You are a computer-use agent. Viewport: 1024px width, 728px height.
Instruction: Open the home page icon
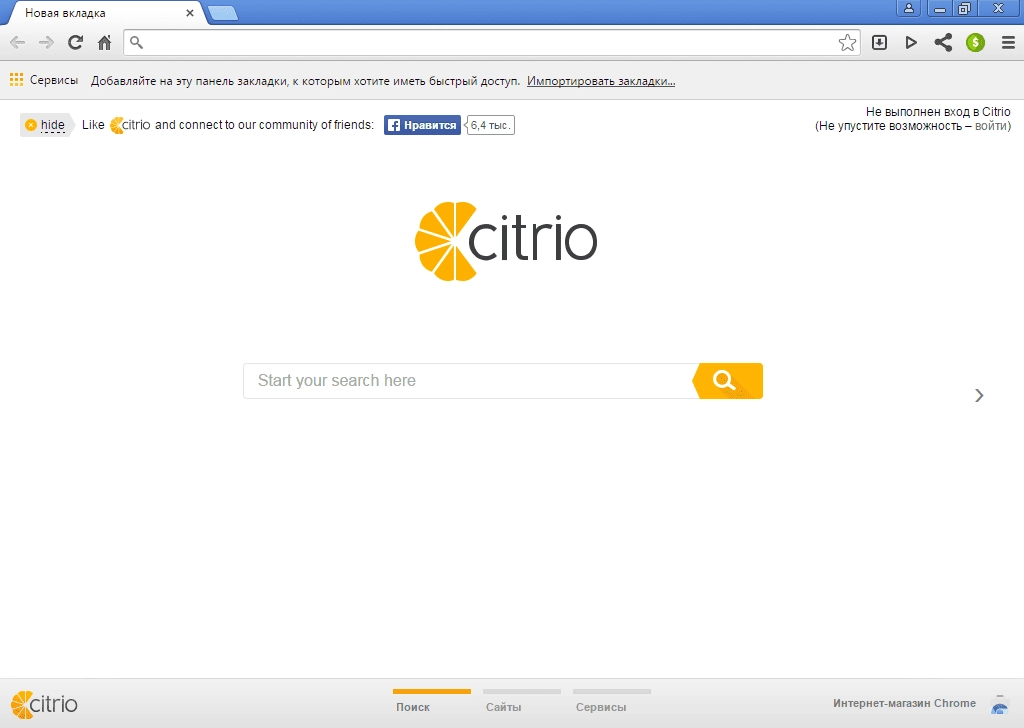[104, 43]
